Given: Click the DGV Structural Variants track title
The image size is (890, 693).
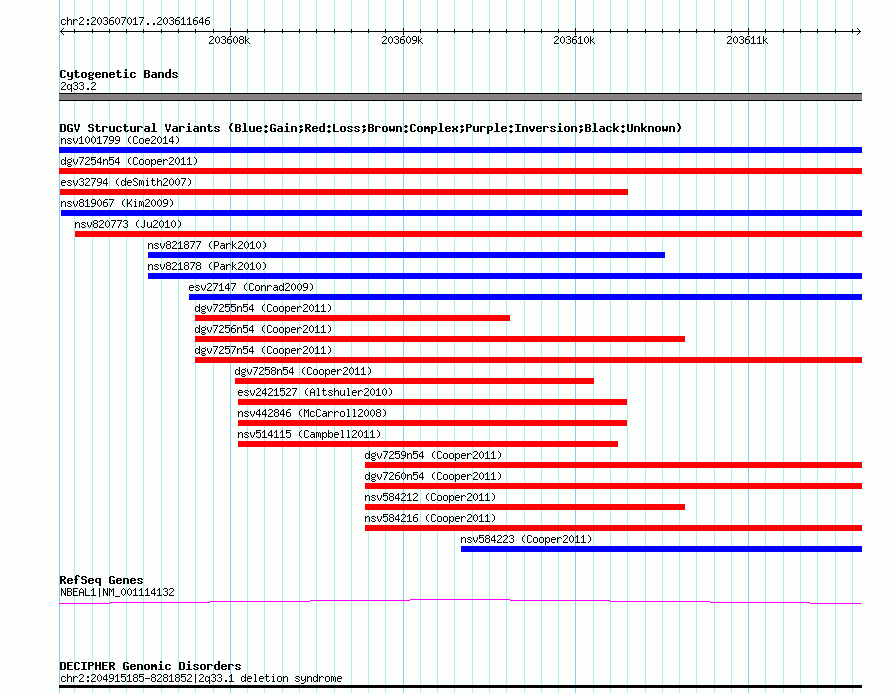Looking at the screenshot, I should (x=370, y=128).
